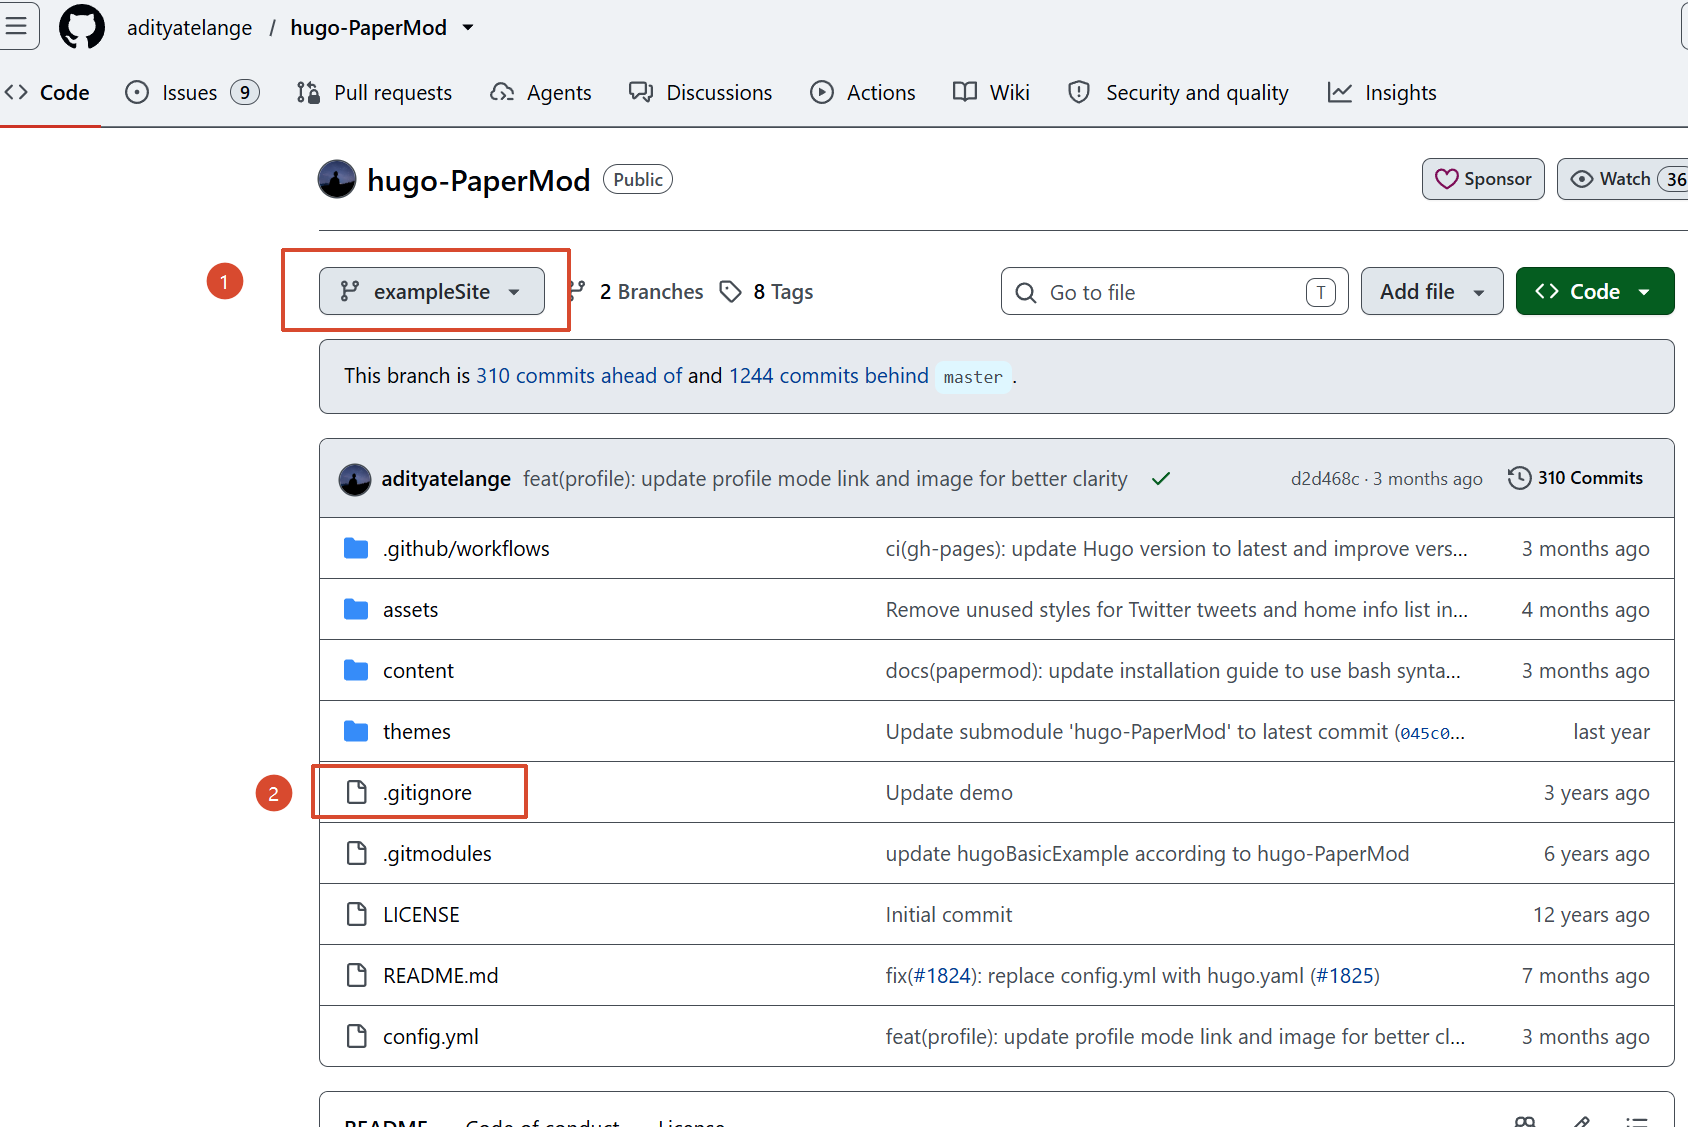Open the .github/workflows folder
Viewport: 1688px width, 1127px height.
[x=466, y=549]
